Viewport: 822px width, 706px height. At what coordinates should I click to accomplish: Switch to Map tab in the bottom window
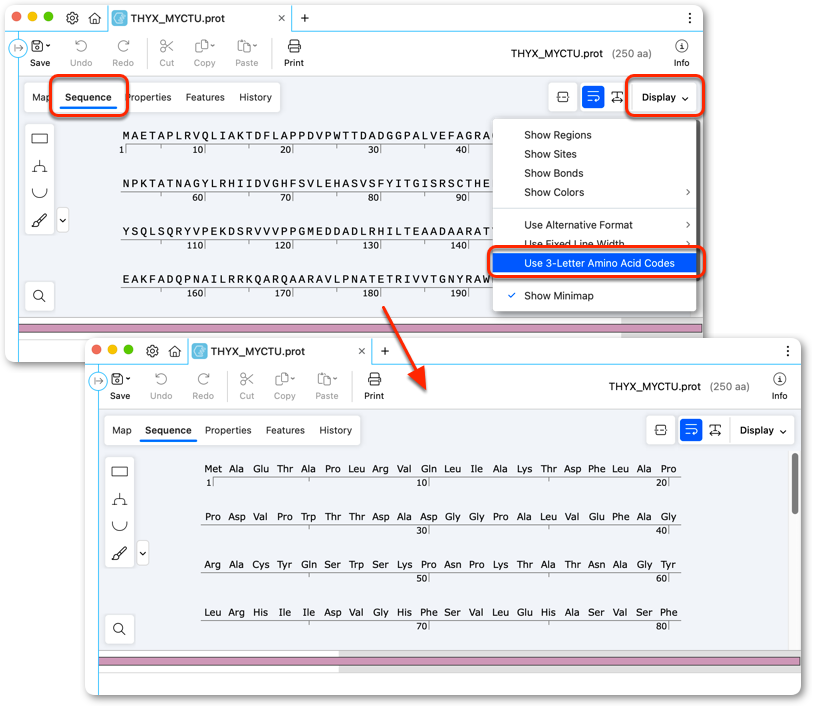pos(122,430)
